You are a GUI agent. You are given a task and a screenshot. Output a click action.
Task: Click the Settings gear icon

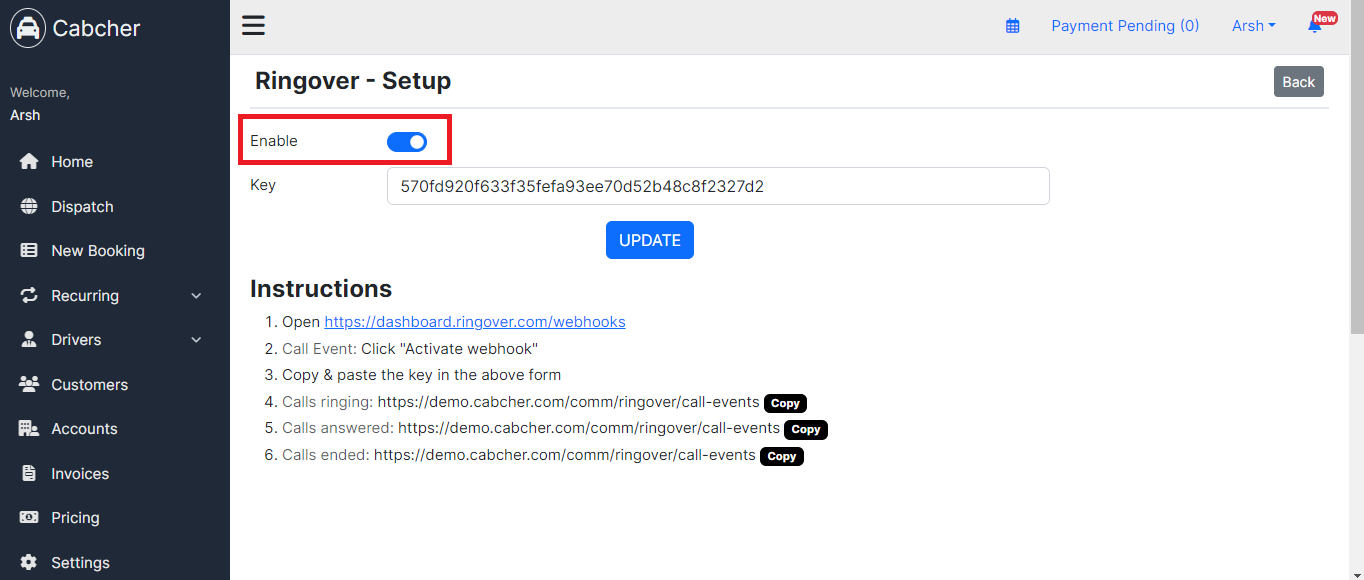[x=29, y=563]
